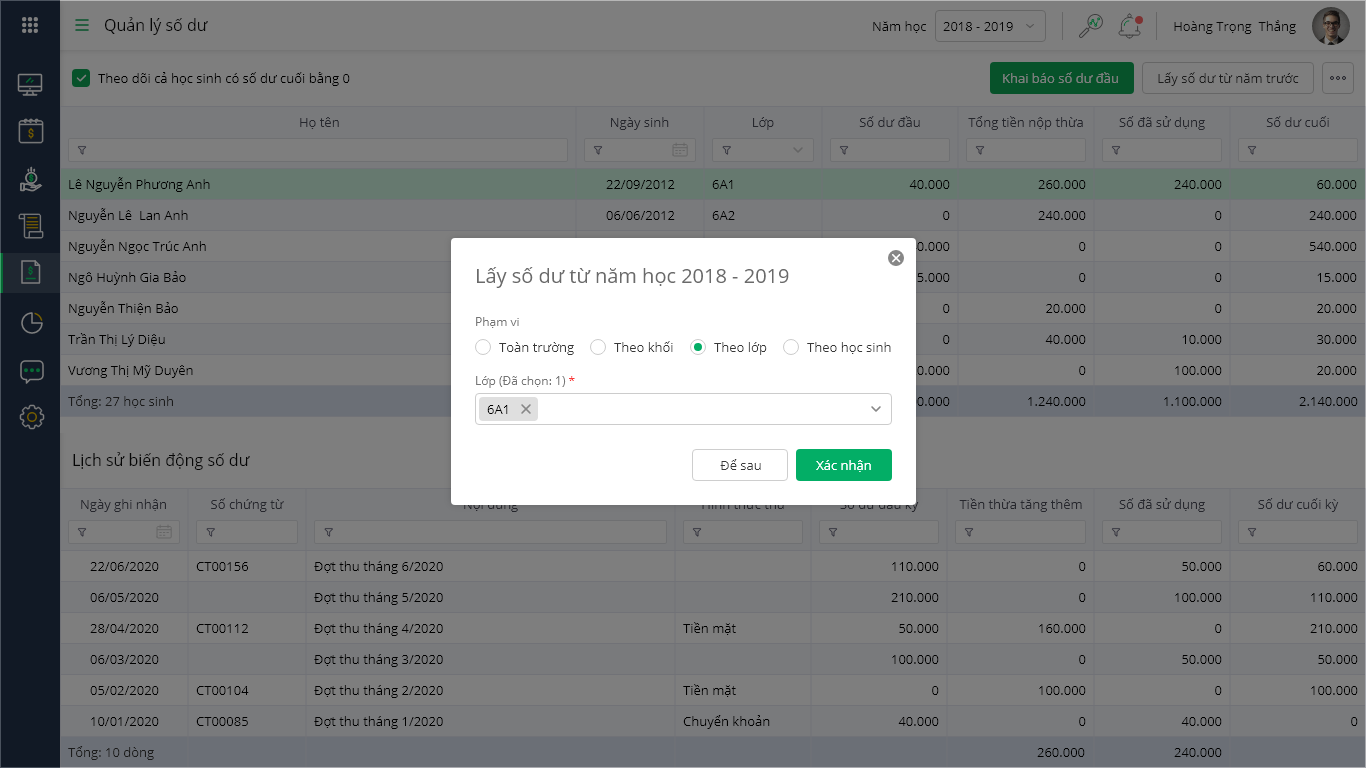Expand the Lớp class selection dropdown
The height and width of the screenshot is (768, 1366).
click(875, 409)
